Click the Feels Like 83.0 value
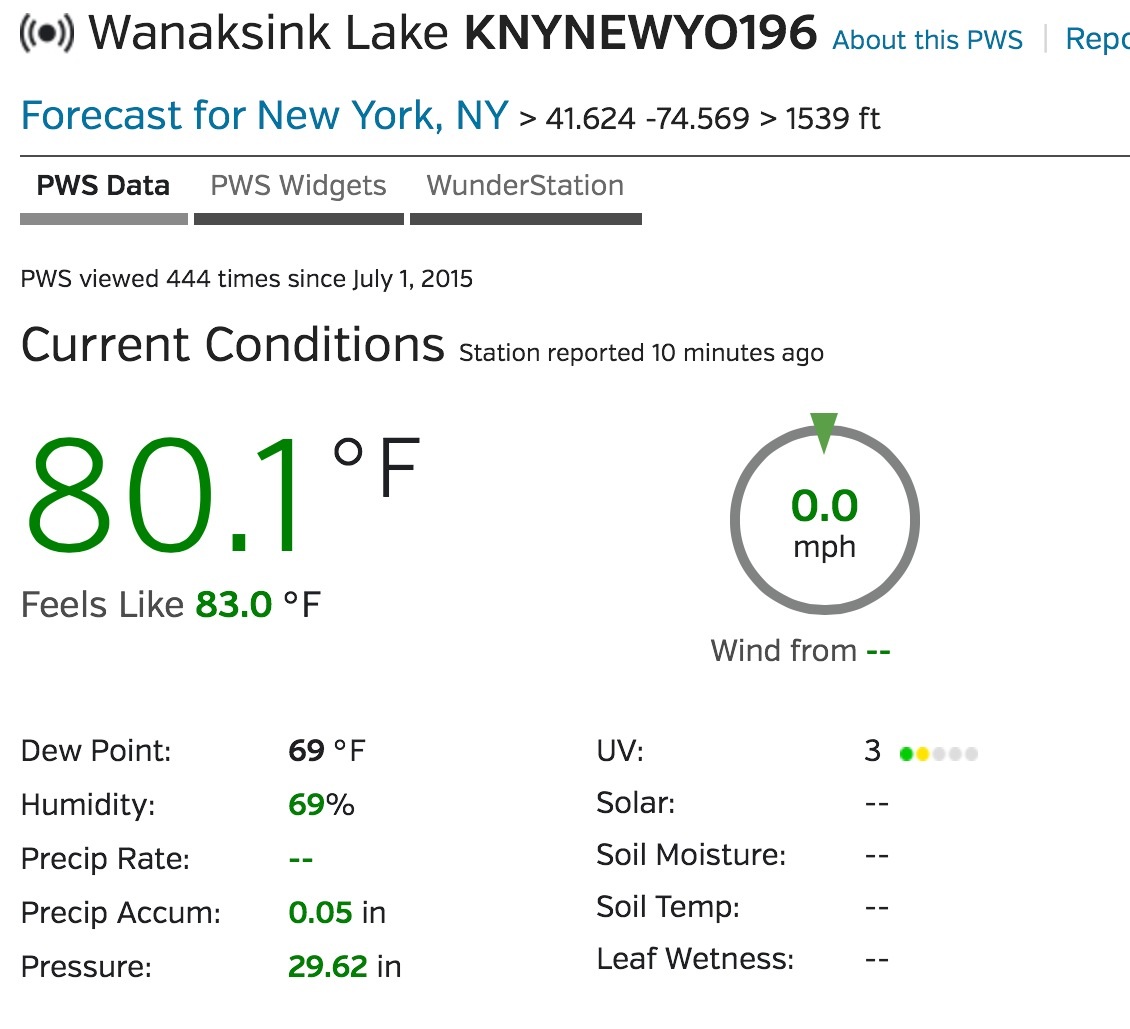1130x1029 pixels. [234, 605]
